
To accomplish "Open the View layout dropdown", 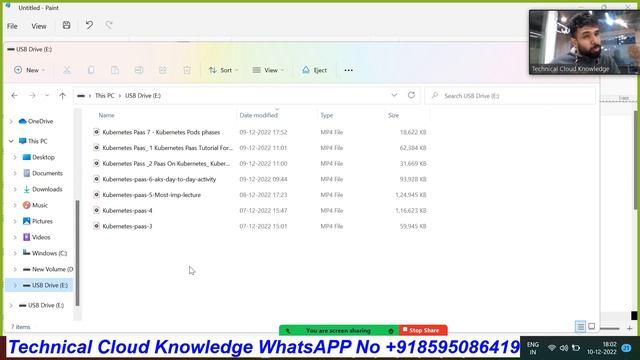I will point(268,70).
